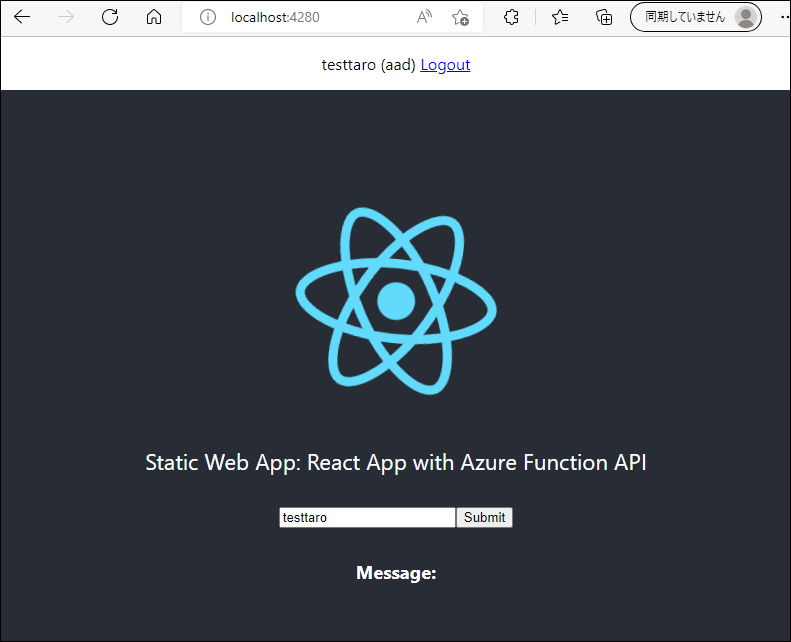Click the Logout link
791x642 pixels.
[x=445, y=65]
